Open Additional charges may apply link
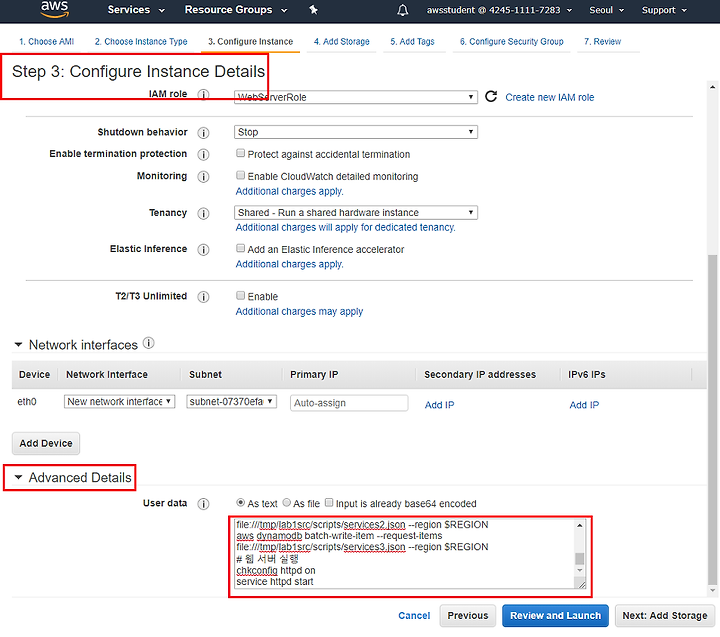 click(299, 311)
